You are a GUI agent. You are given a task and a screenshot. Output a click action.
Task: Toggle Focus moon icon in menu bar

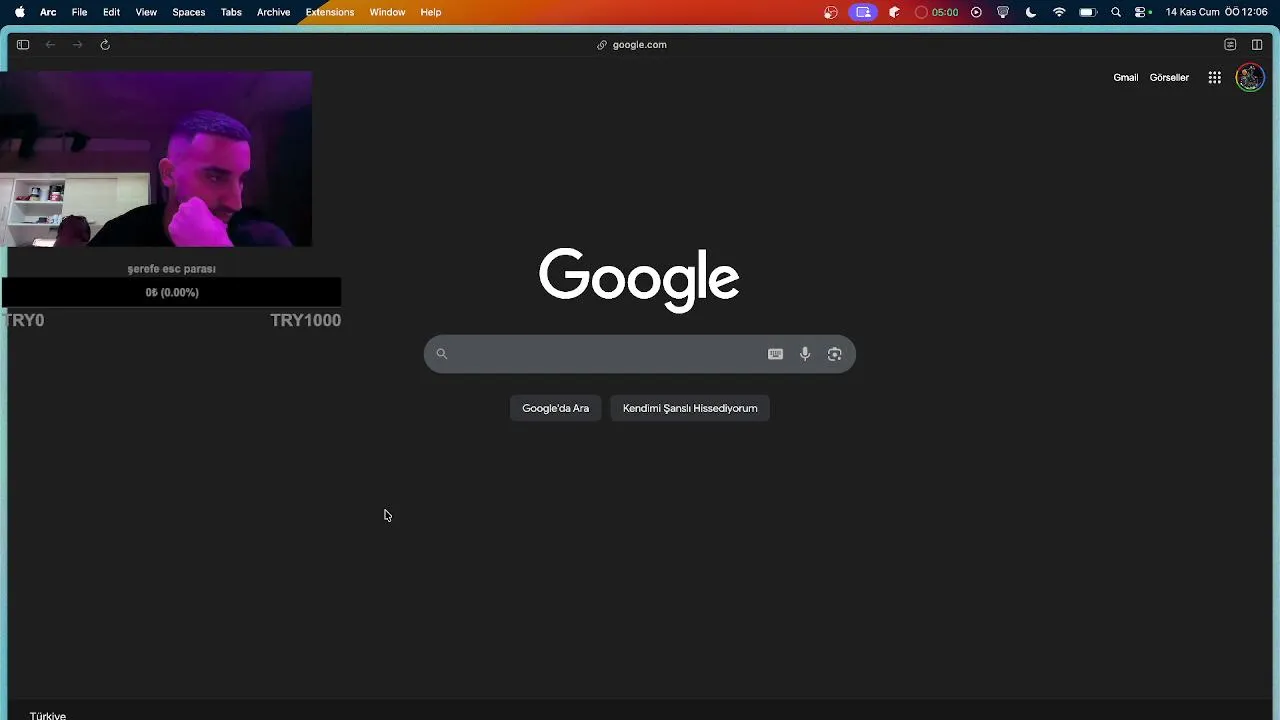click(1031, 12)
